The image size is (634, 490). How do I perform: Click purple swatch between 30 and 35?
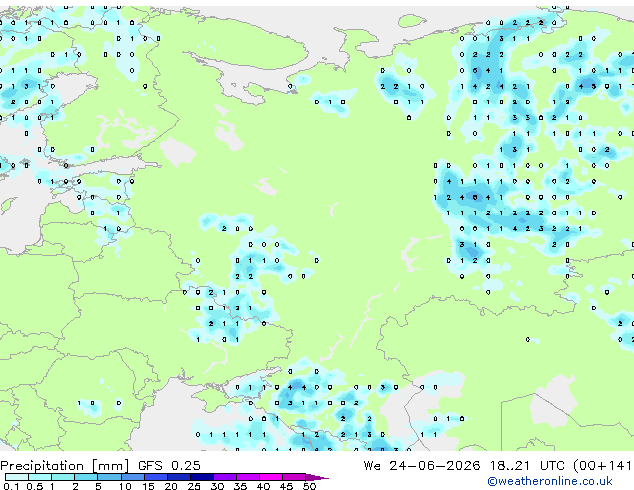point(224,477)
